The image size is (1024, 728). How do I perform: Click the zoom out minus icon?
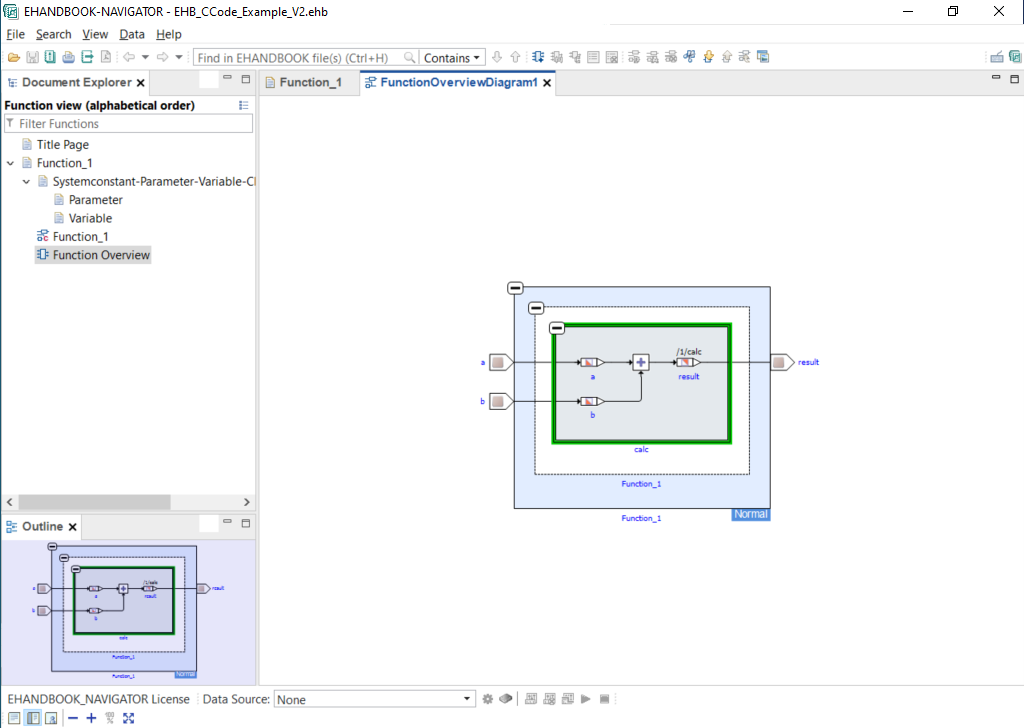(x=73, y=718)
